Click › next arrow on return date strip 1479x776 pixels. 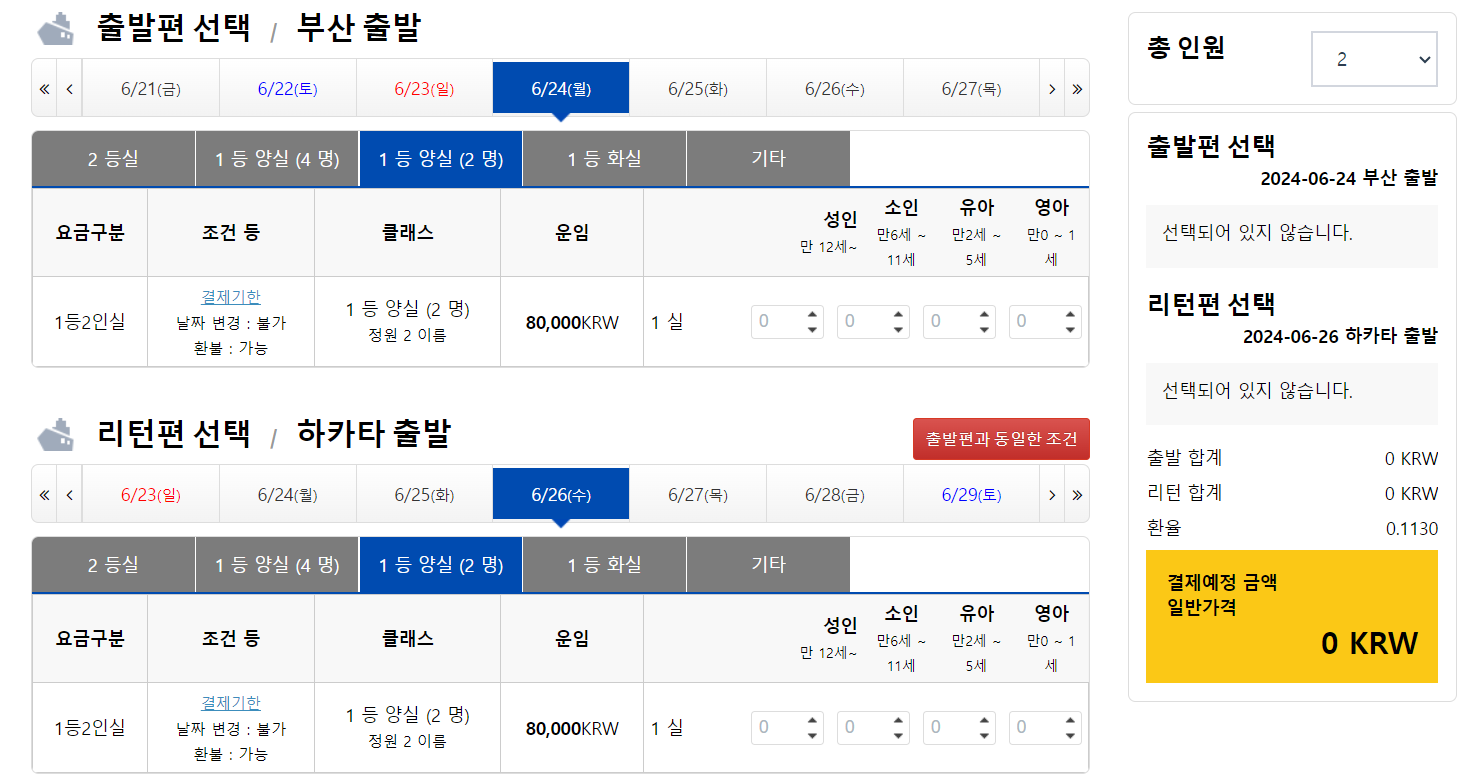(x=1052, y=493)
